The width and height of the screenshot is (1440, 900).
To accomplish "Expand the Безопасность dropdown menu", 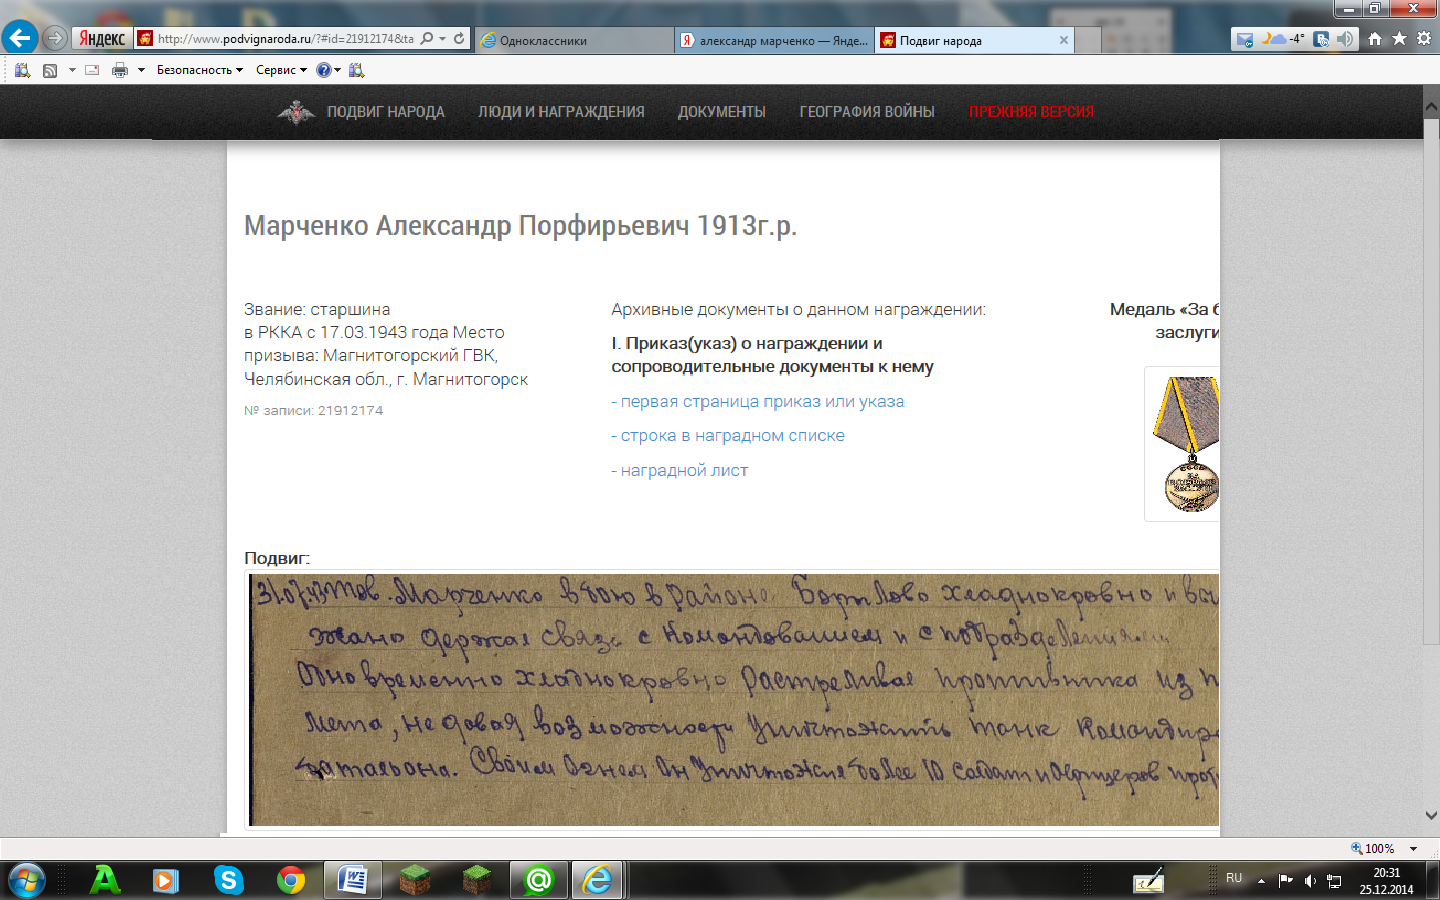I will pos(199,70).
